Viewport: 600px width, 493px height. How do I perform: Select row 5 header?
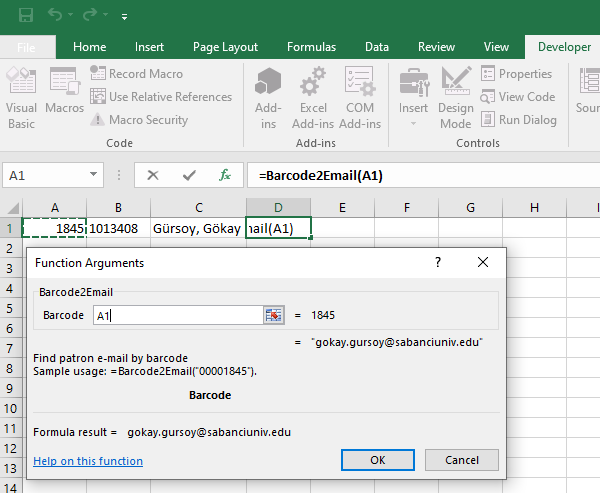tap(11, 308)
